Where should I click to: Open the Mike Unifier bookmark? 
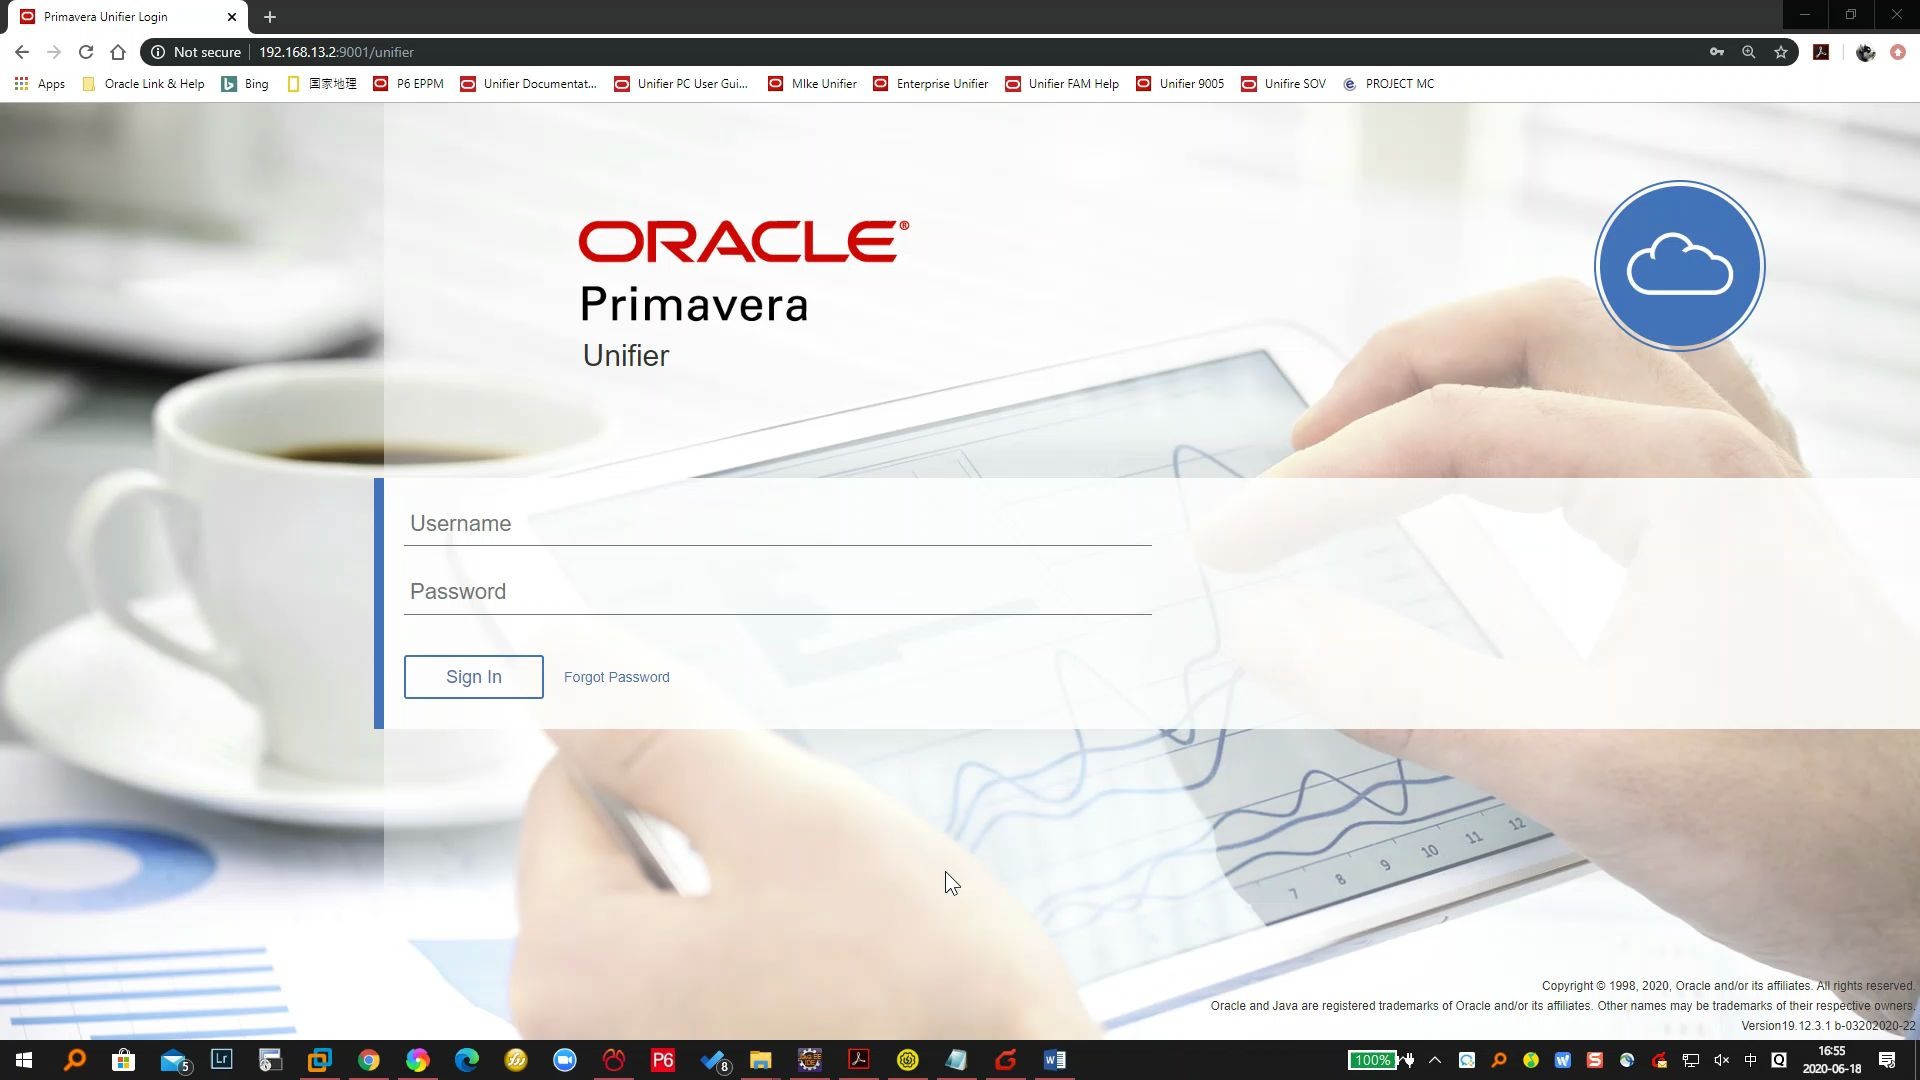(812, 84)
